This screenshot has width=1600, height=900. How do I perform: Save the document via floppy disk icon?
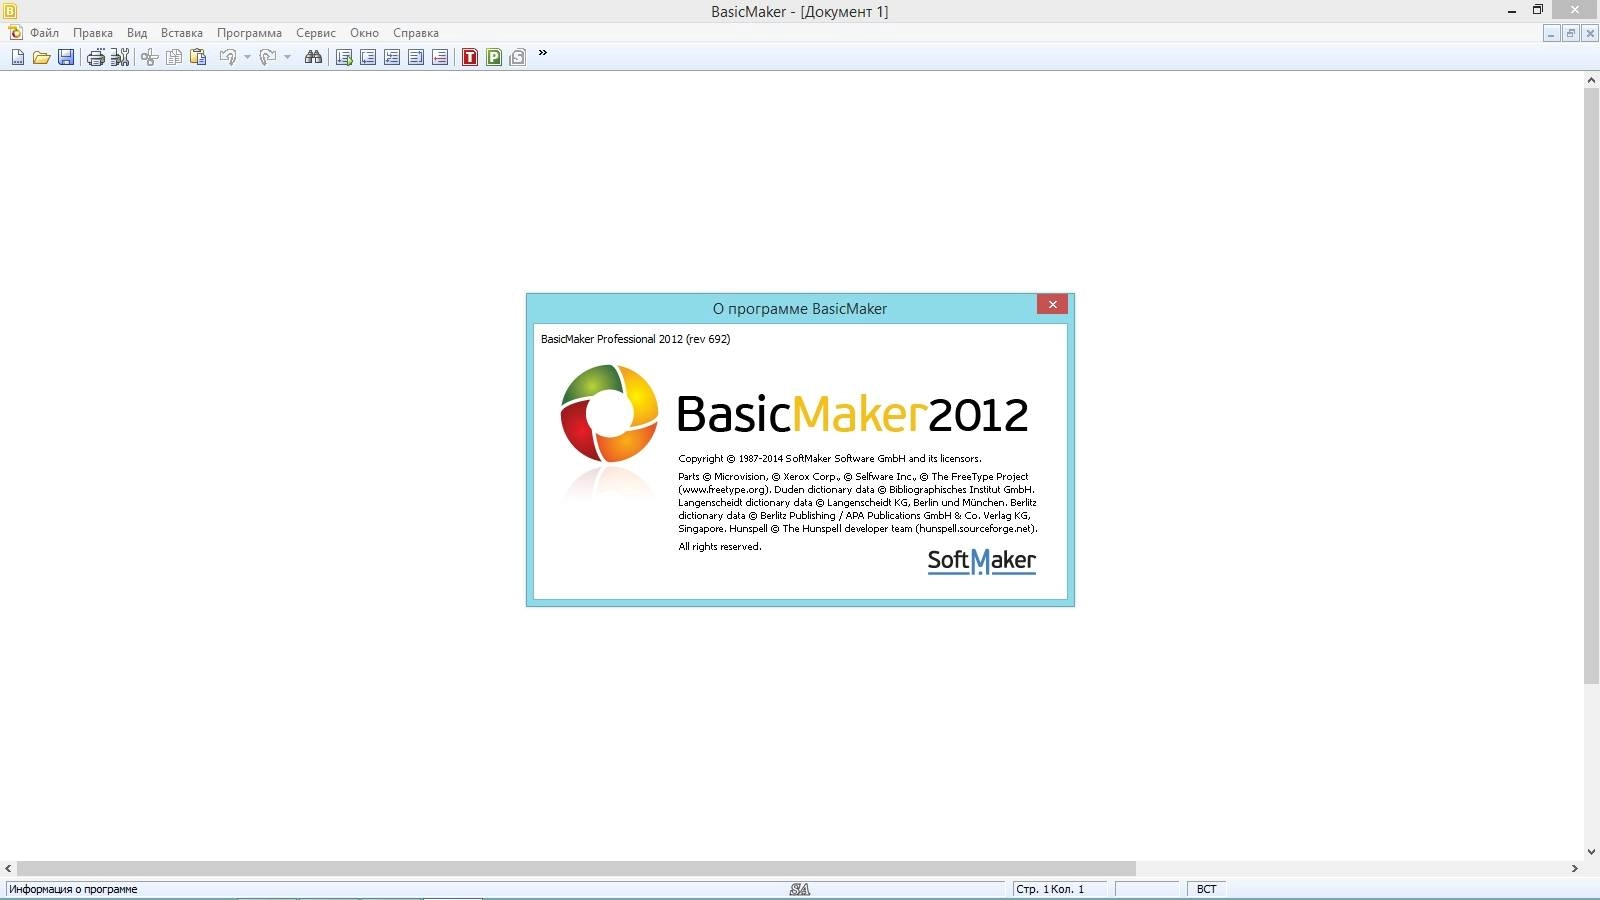tap(66, 57)
